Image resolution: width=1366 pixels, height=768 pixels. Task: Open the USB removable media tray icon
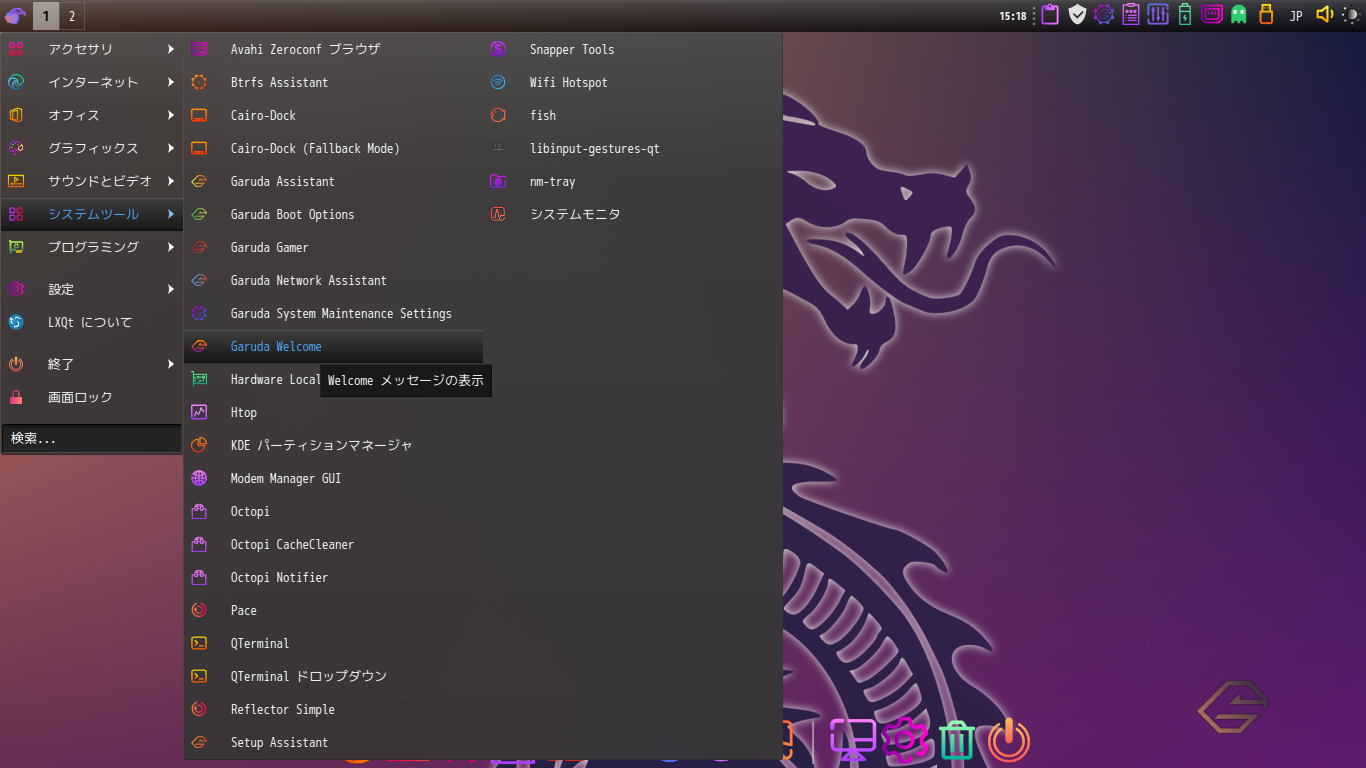click(x=1266, y=15)
